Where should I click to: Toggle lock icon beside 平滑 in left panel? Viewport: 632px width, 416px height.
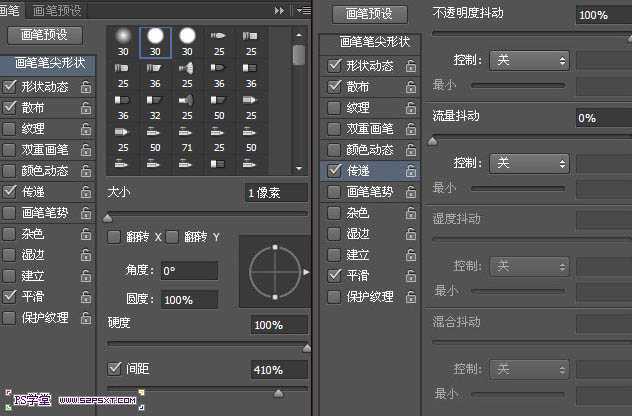[x=86, y=297]
